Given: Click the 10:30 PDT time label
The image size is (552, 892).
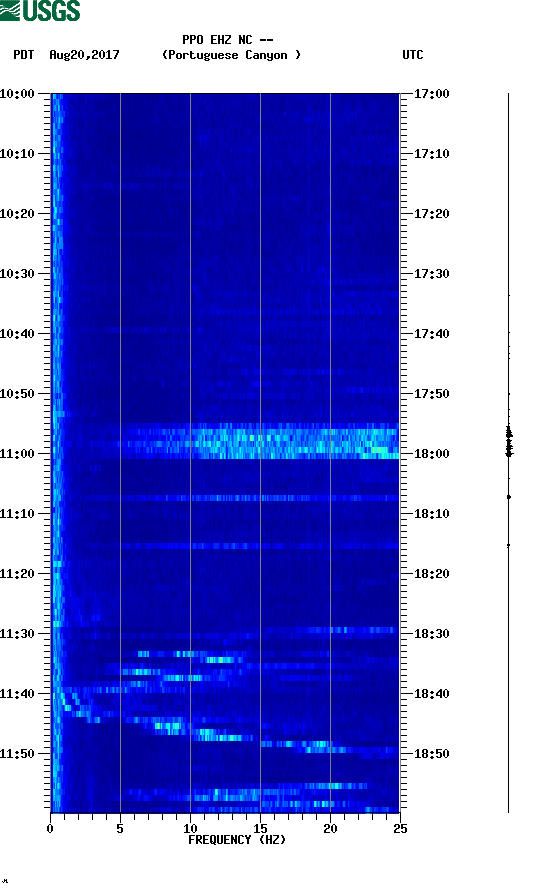Looking at the screenshot, I should pyautogui.click(x=17, y=274).
